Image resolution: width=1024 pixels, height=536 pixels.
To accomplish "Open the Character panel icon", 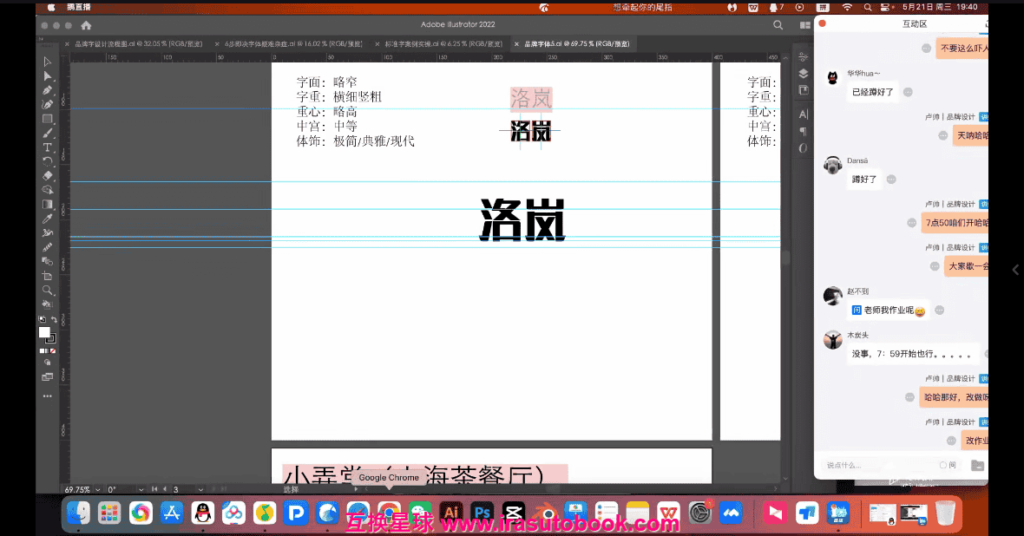I will point(803,114).
